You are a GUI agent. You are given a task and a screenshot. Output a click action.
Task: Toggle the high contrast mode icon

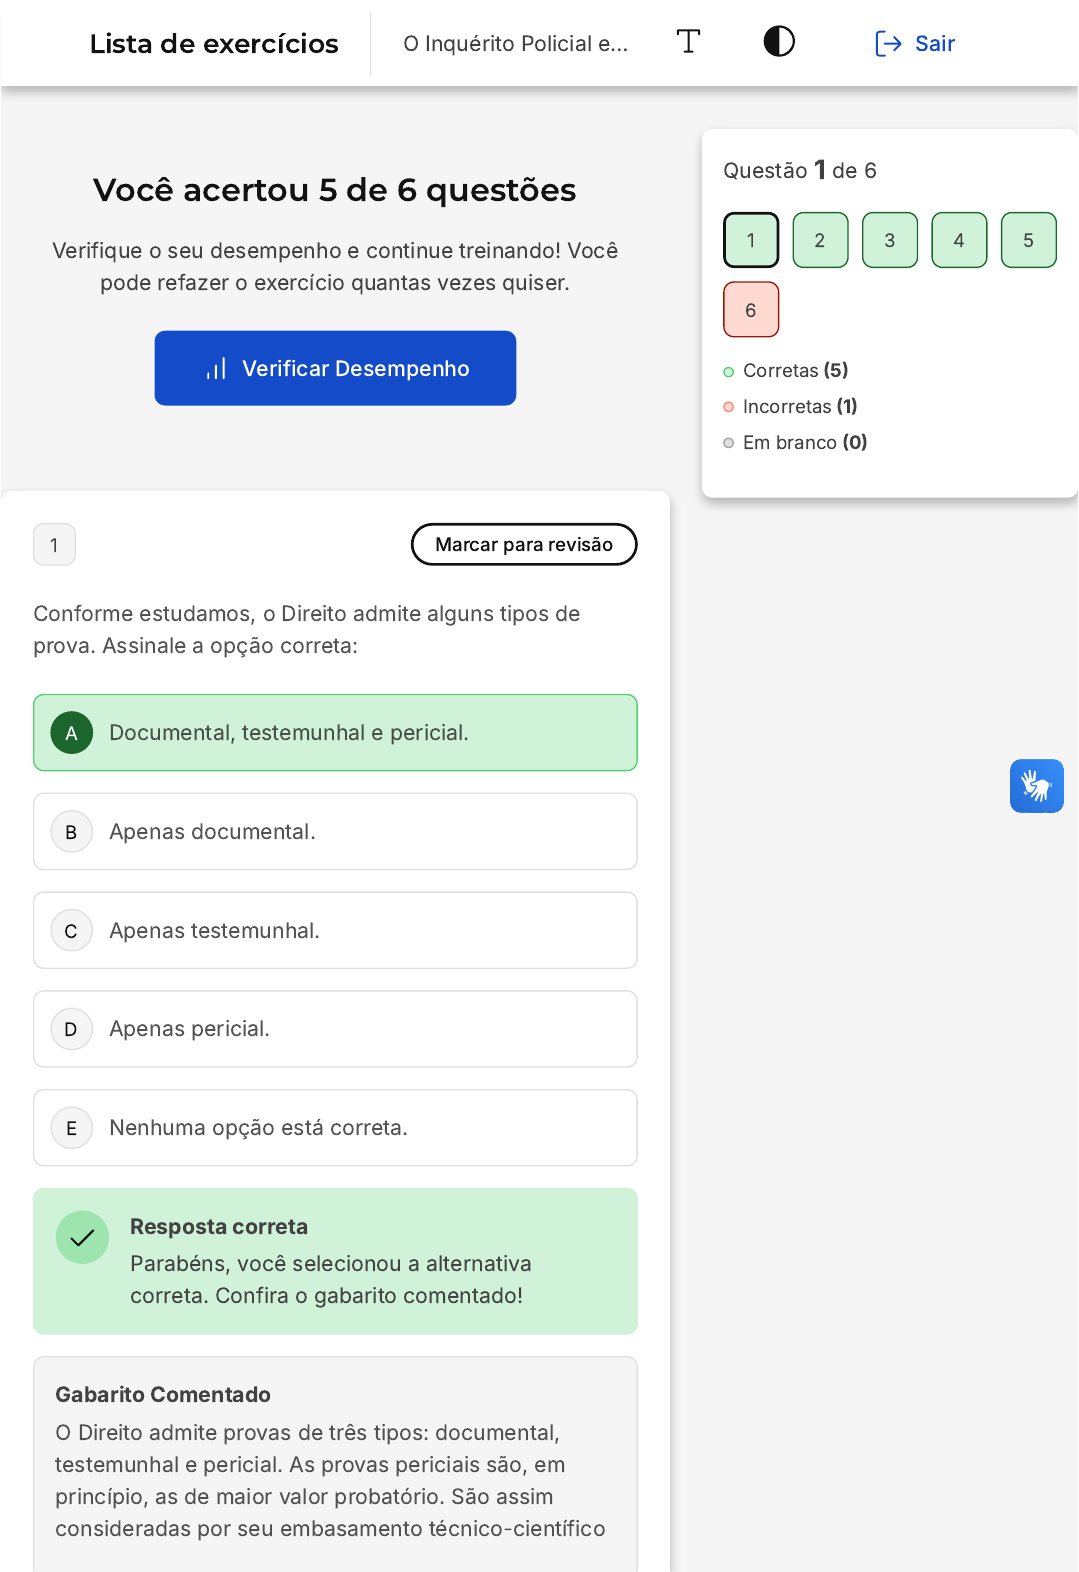point(779,42)
